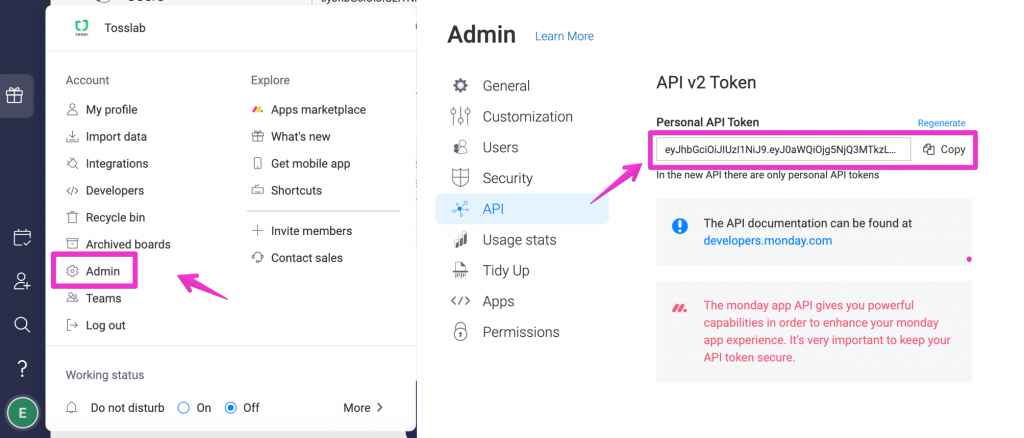
Task: Open Apps marketplace menu entry
Action: click(318, 110)
